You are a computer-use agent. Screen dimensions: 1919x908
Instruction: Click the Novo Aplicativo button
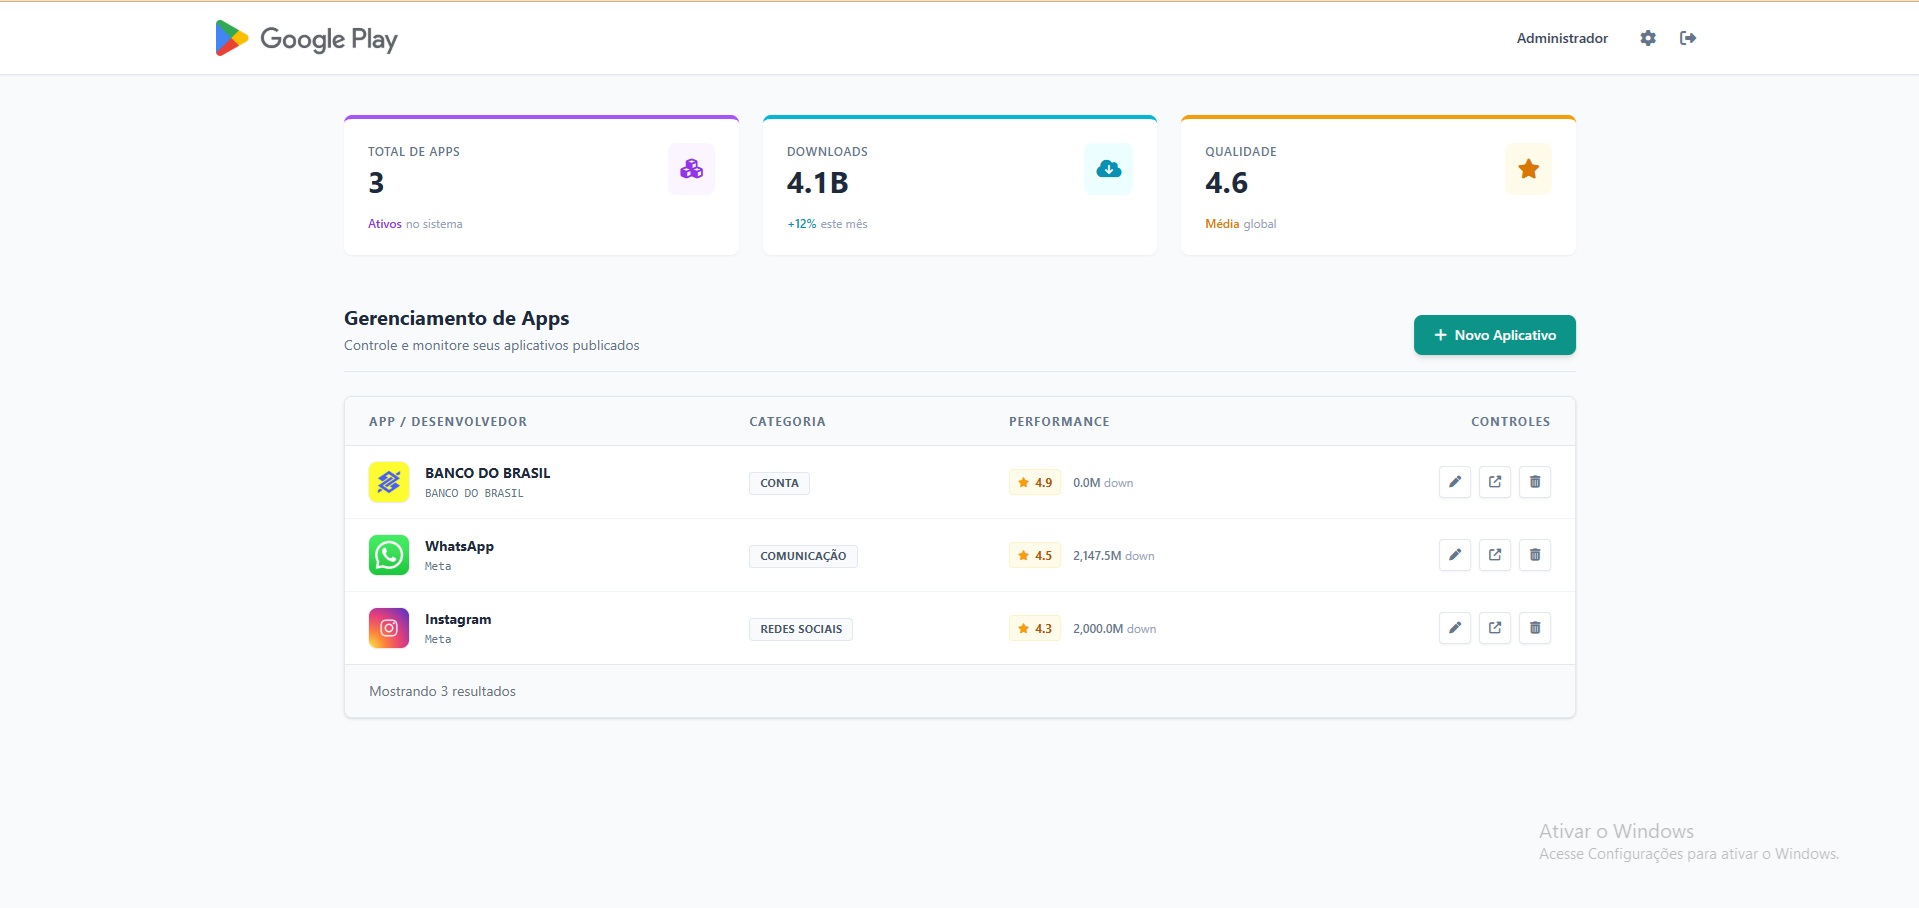point(1494,335)
